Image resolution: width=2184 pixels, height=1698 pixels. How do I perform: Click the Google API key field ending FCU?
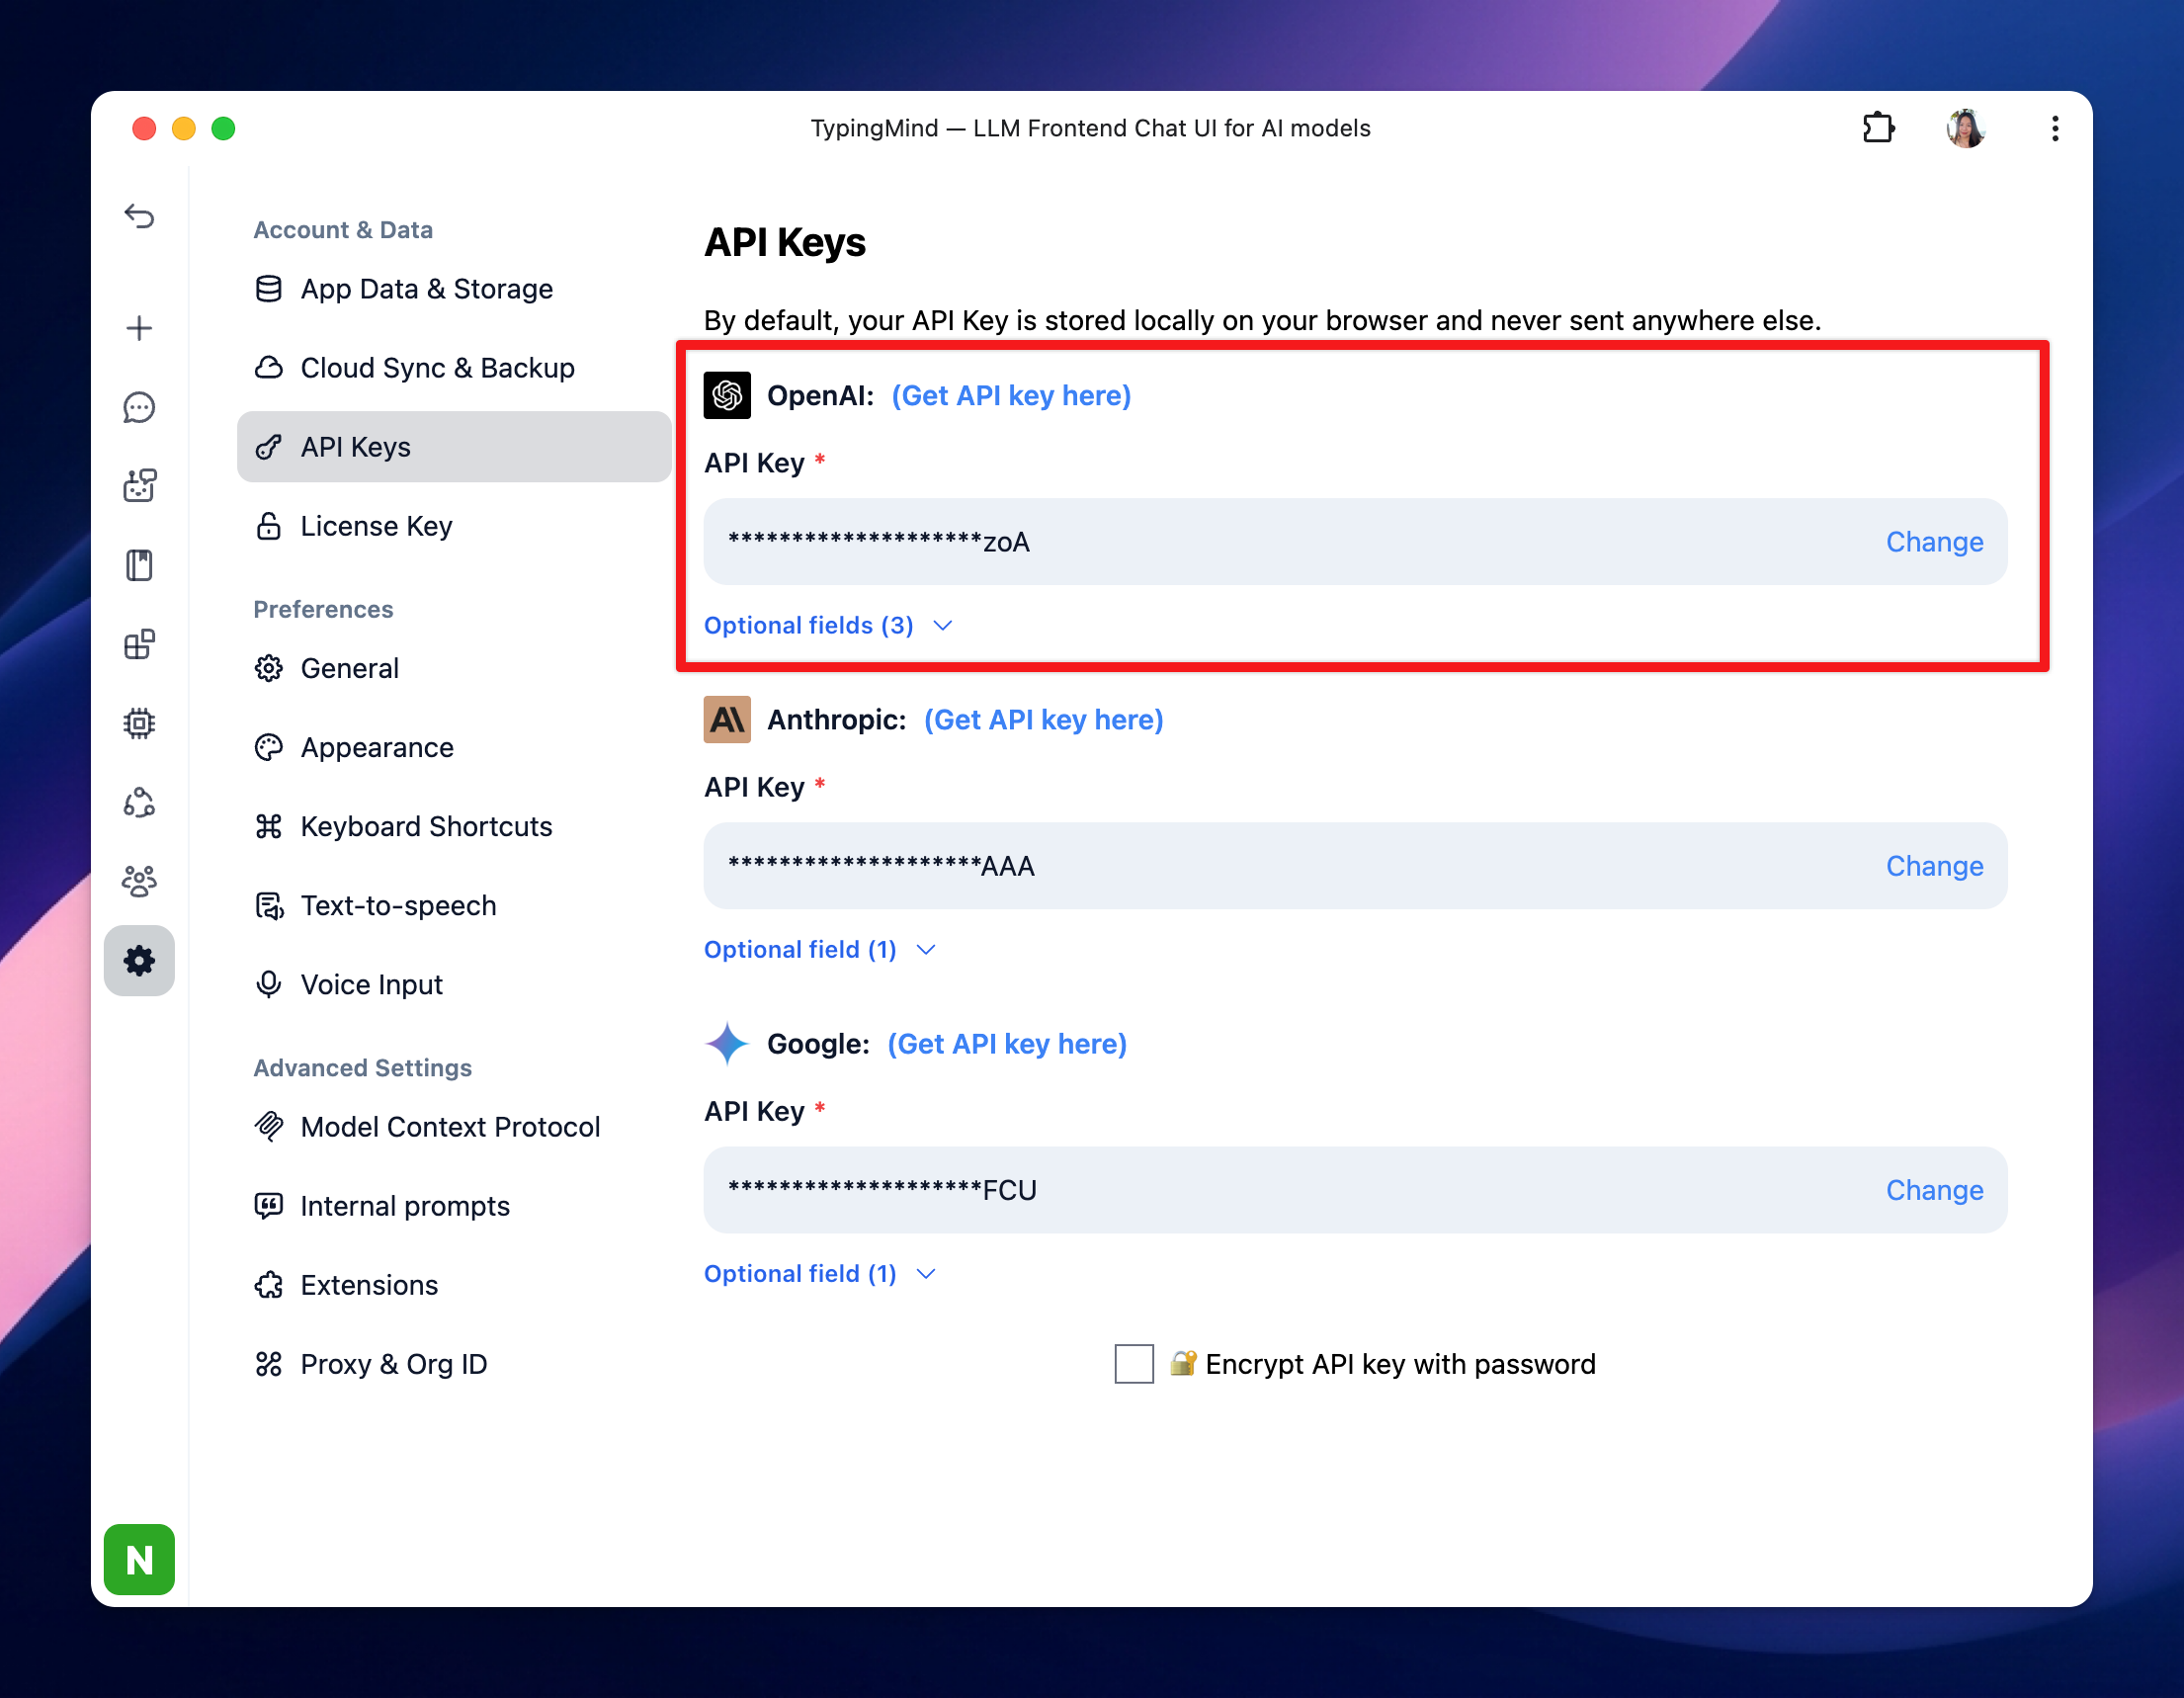click(x=1355, y=1189)
